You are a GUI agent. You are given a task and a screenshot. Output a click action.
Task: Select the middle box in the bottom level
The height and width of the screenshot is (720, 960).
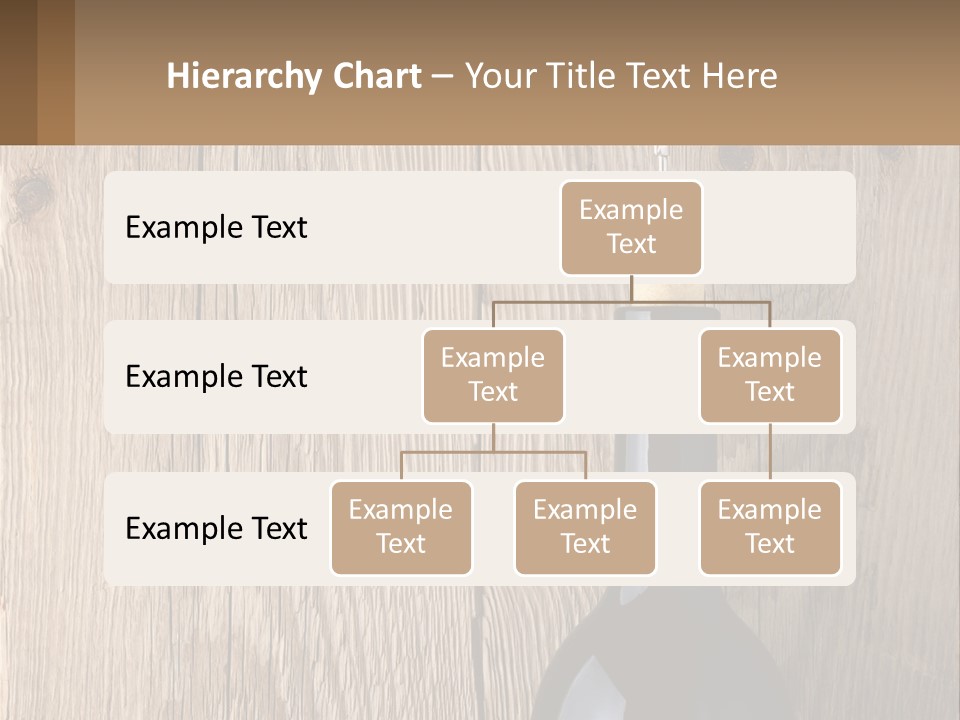(x=585, y=527)
